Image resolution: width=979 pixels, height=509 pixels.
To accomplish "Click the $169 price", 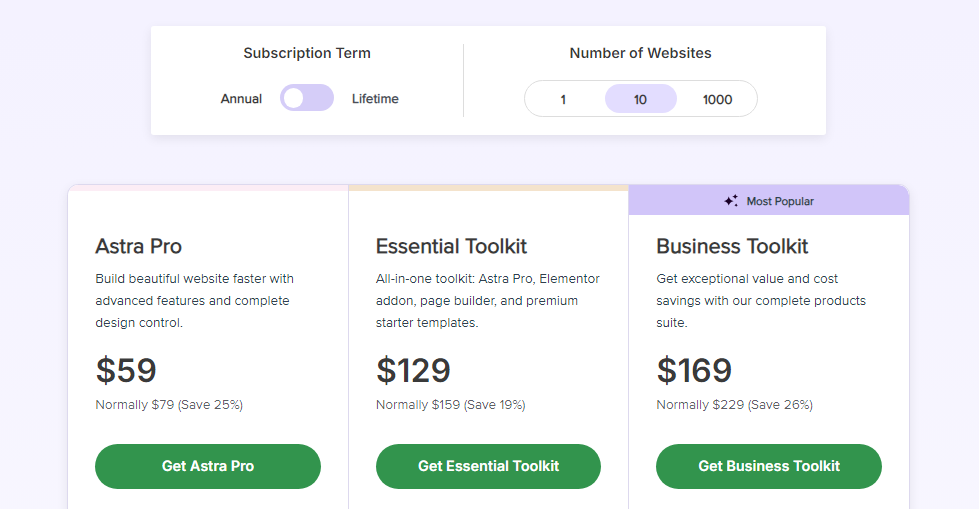I will [x=694, y=370].
